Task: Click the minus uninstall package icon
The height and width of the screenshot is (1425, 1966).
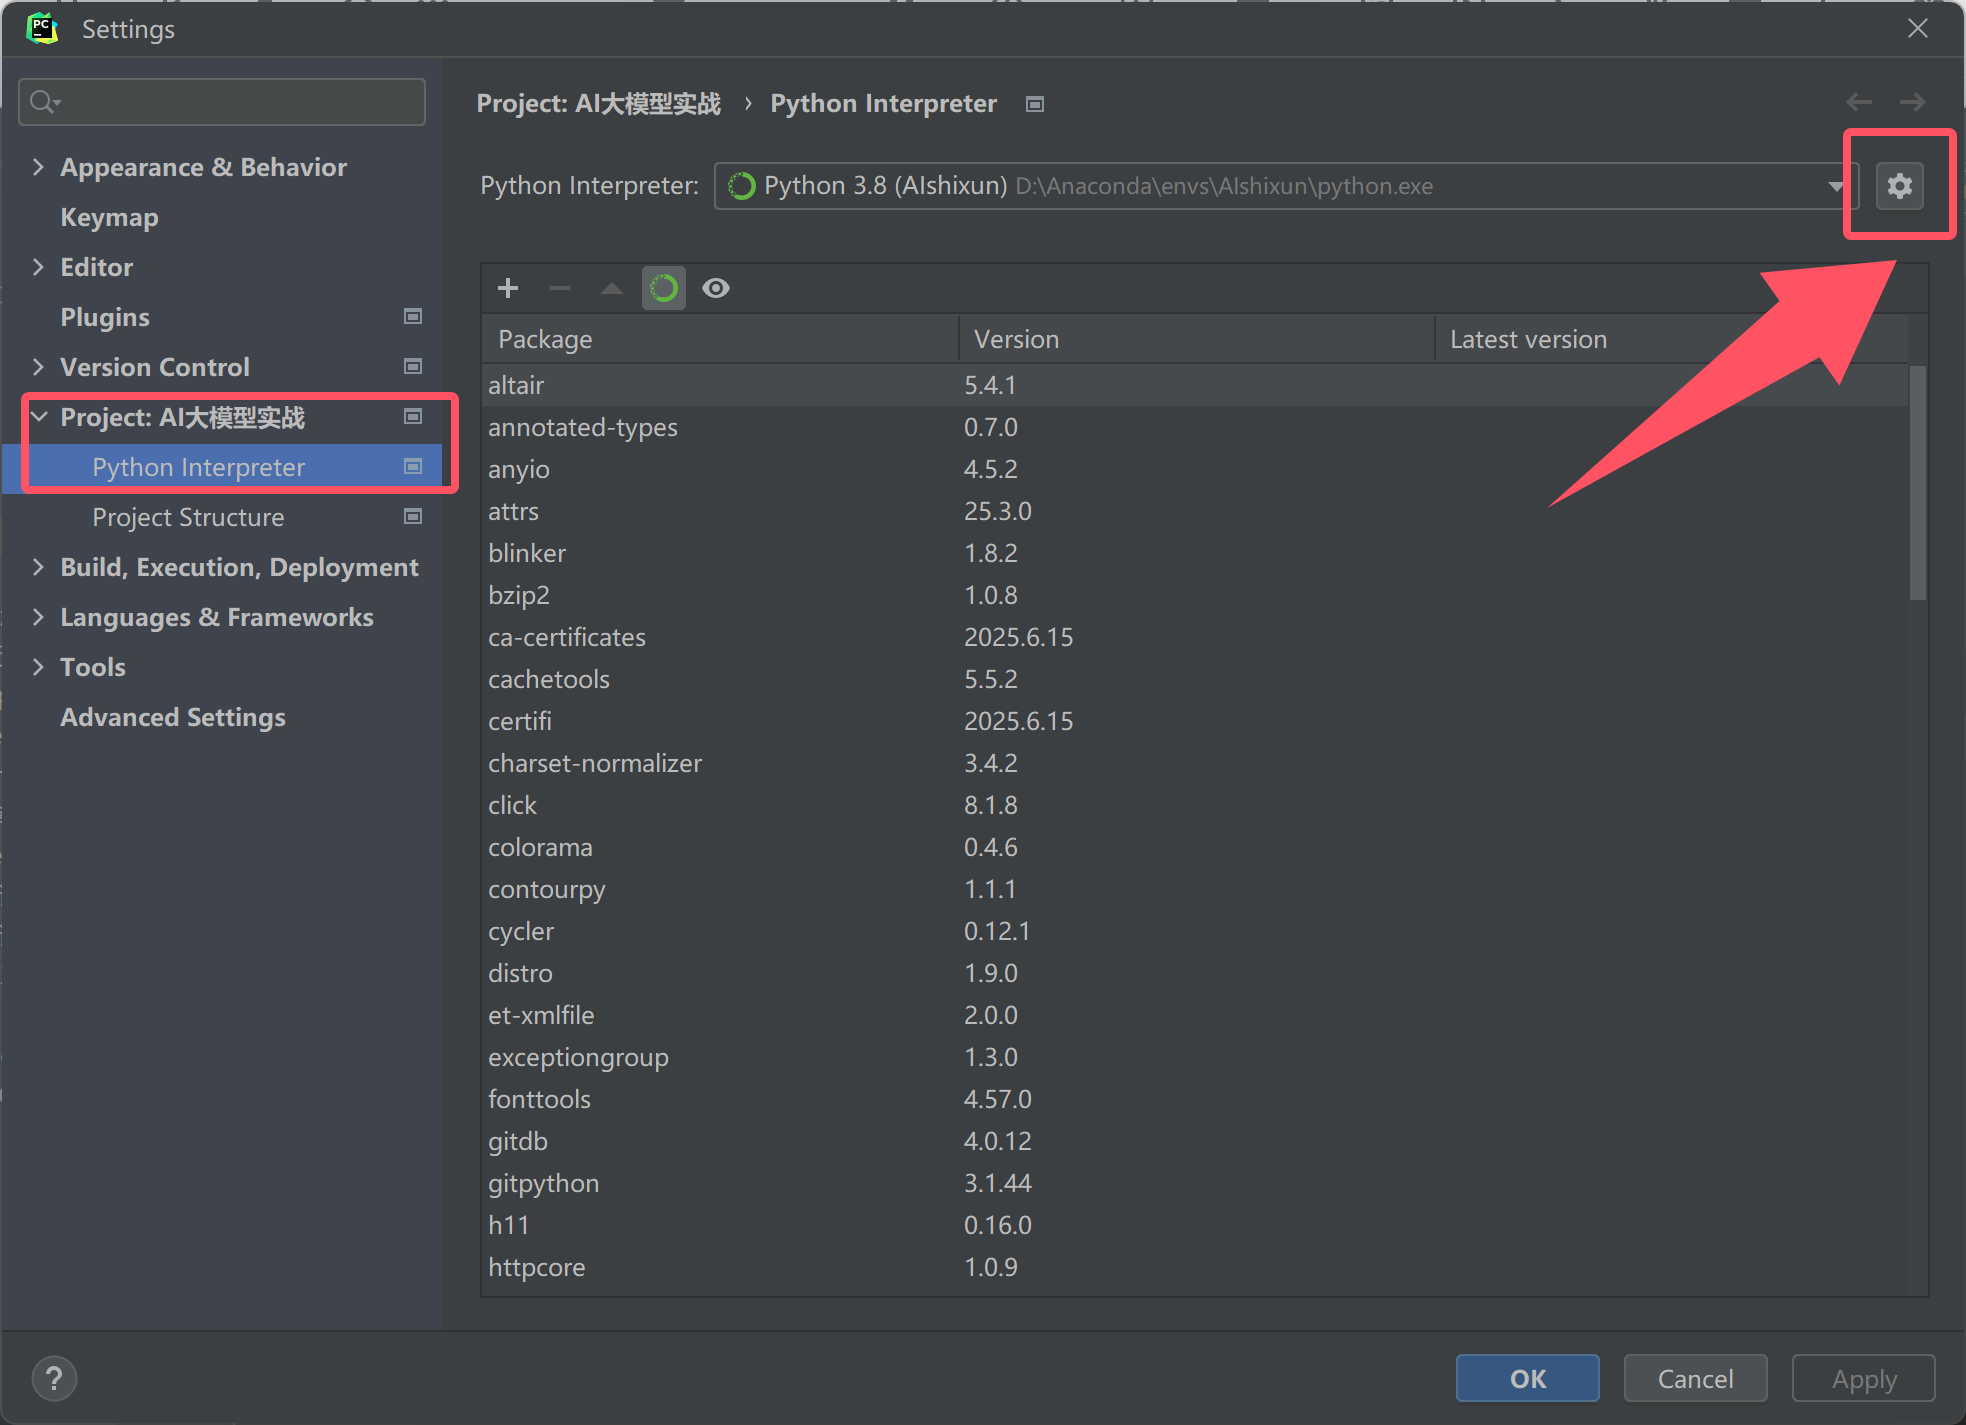Action: click(560, 288)
